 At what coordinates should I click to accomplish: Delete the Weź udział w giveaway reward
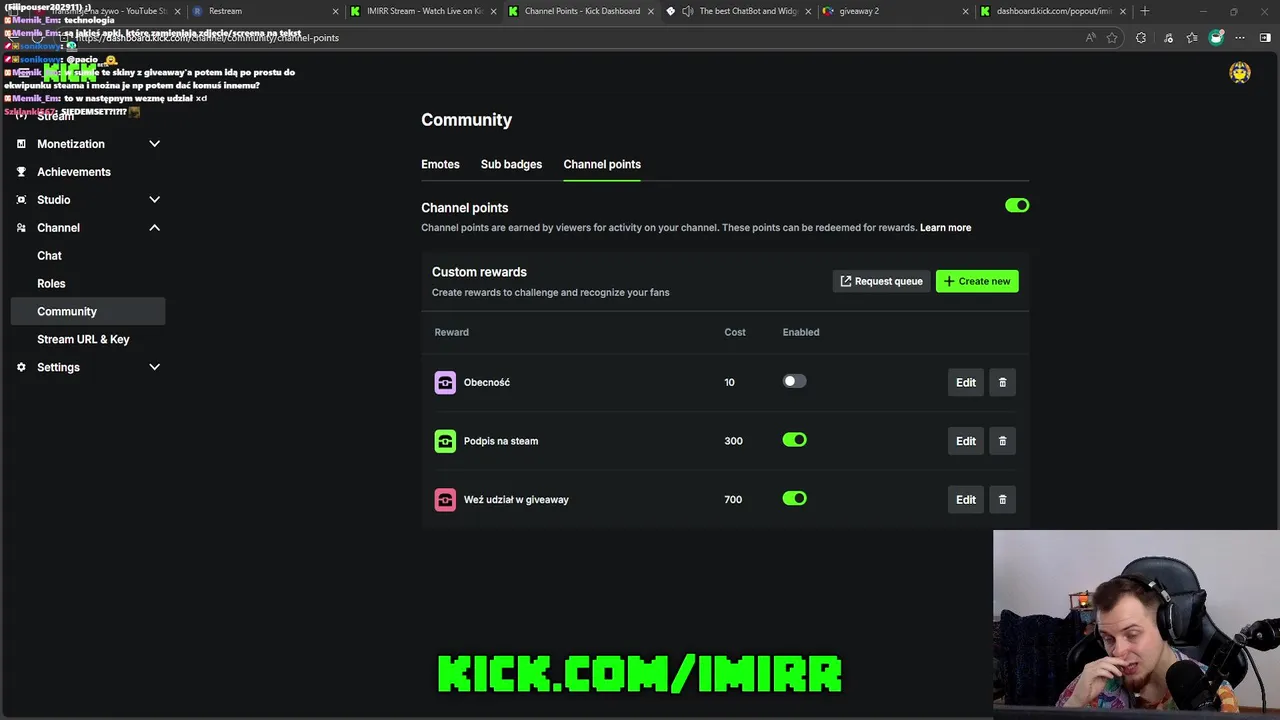(x=1003, y=499)
